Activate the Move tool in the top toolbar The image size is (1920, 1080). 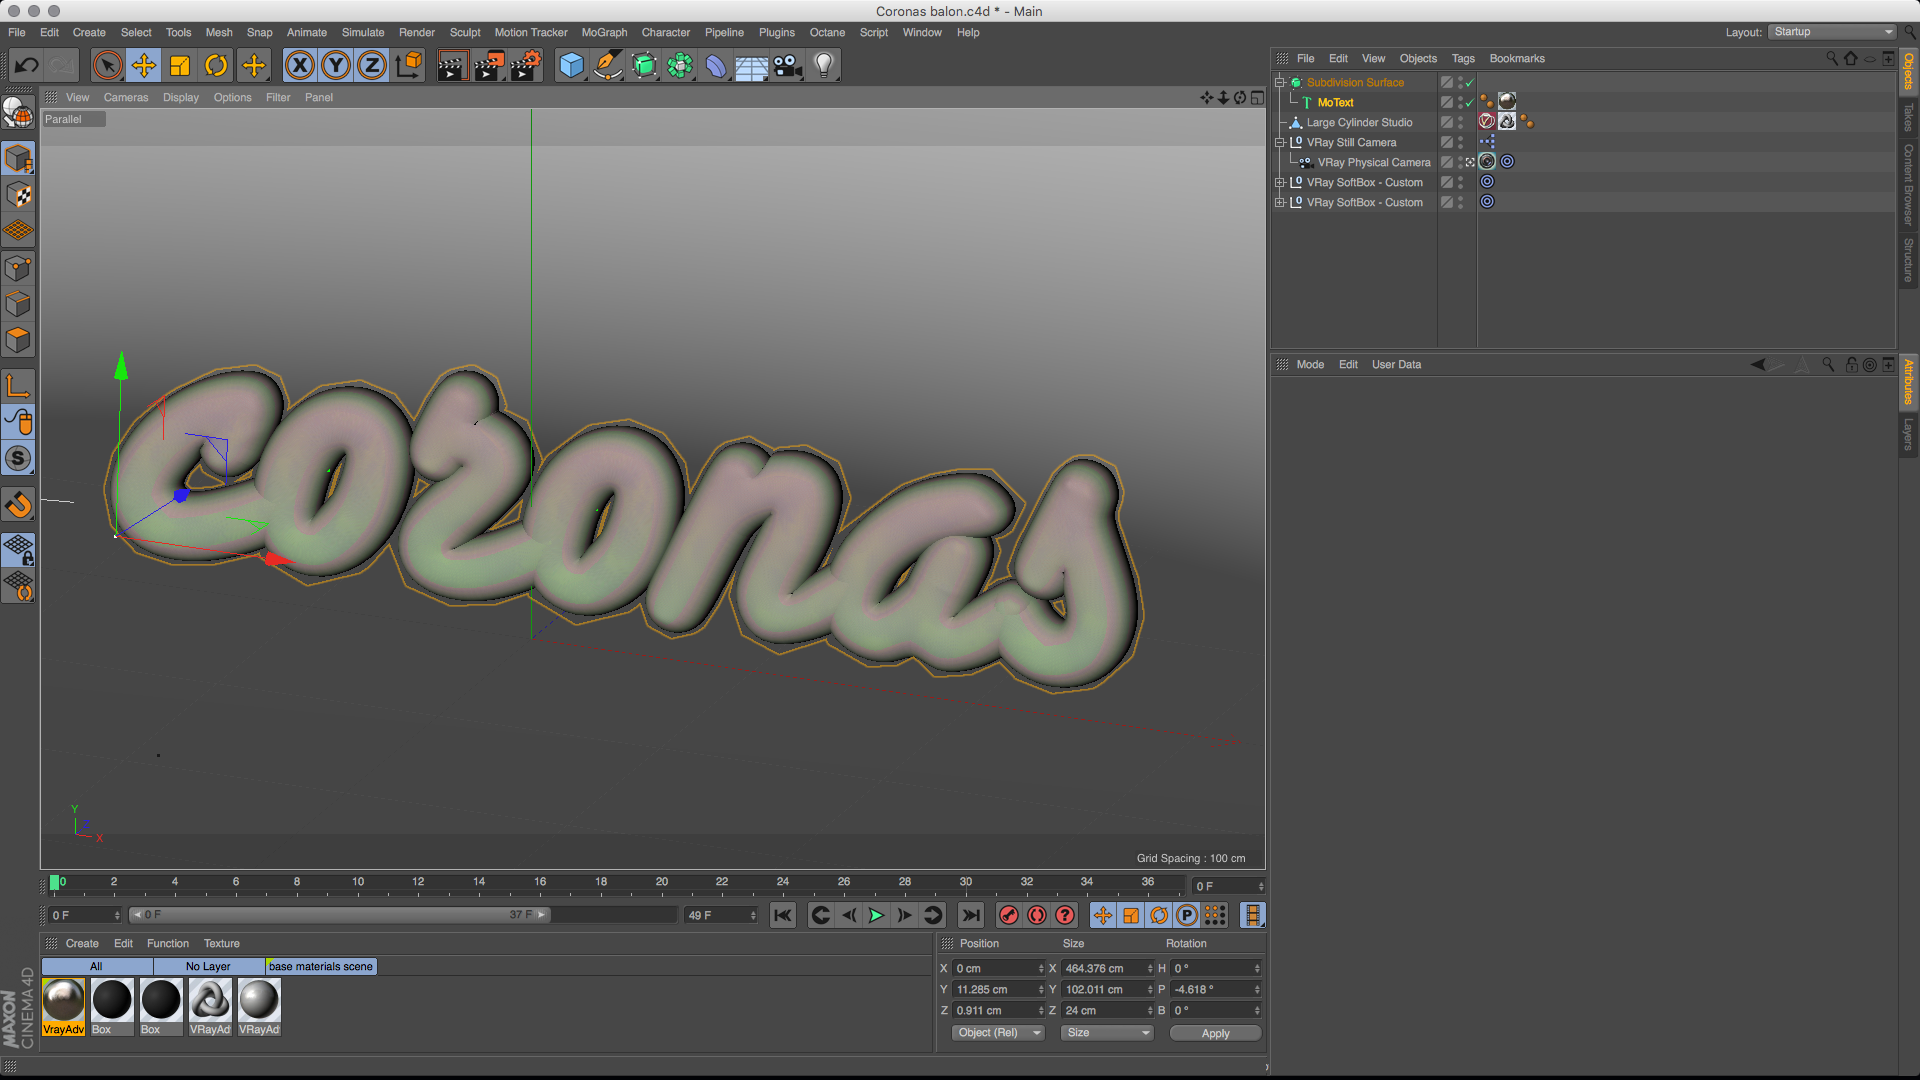coord(143,66)
